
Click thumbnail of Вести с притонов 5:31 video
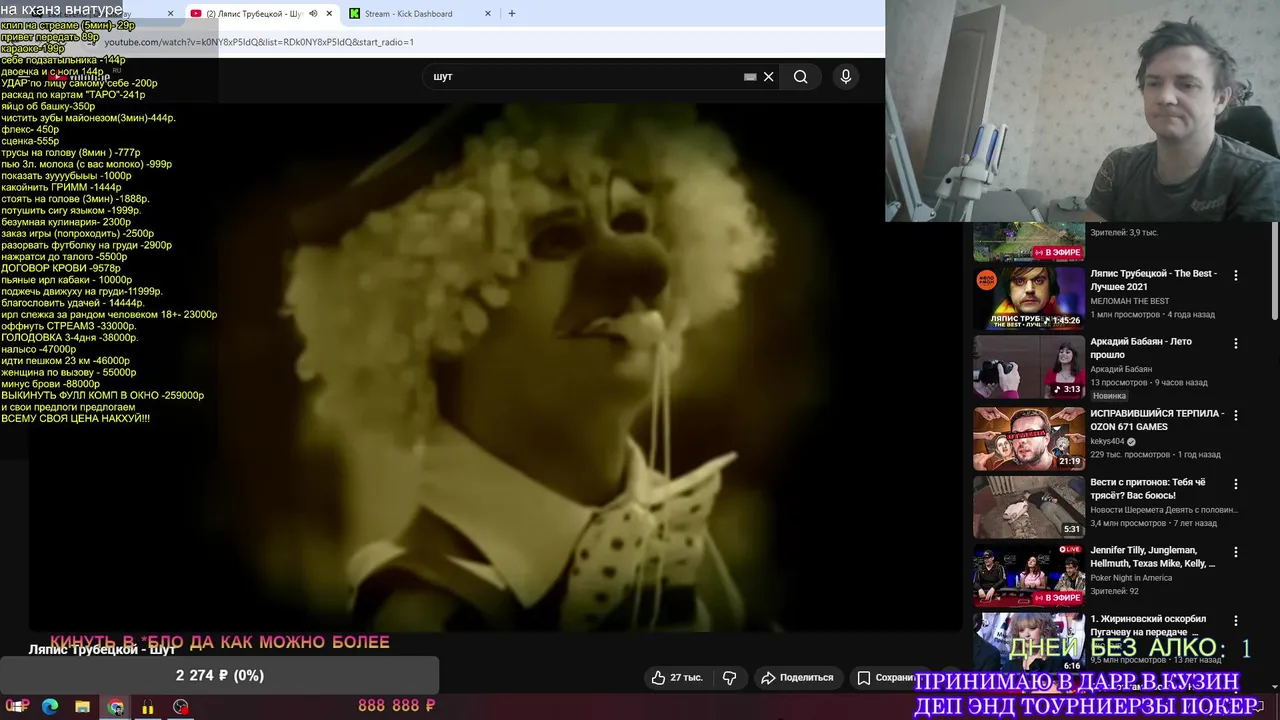pyautogui.click(x=1029, y=507)
